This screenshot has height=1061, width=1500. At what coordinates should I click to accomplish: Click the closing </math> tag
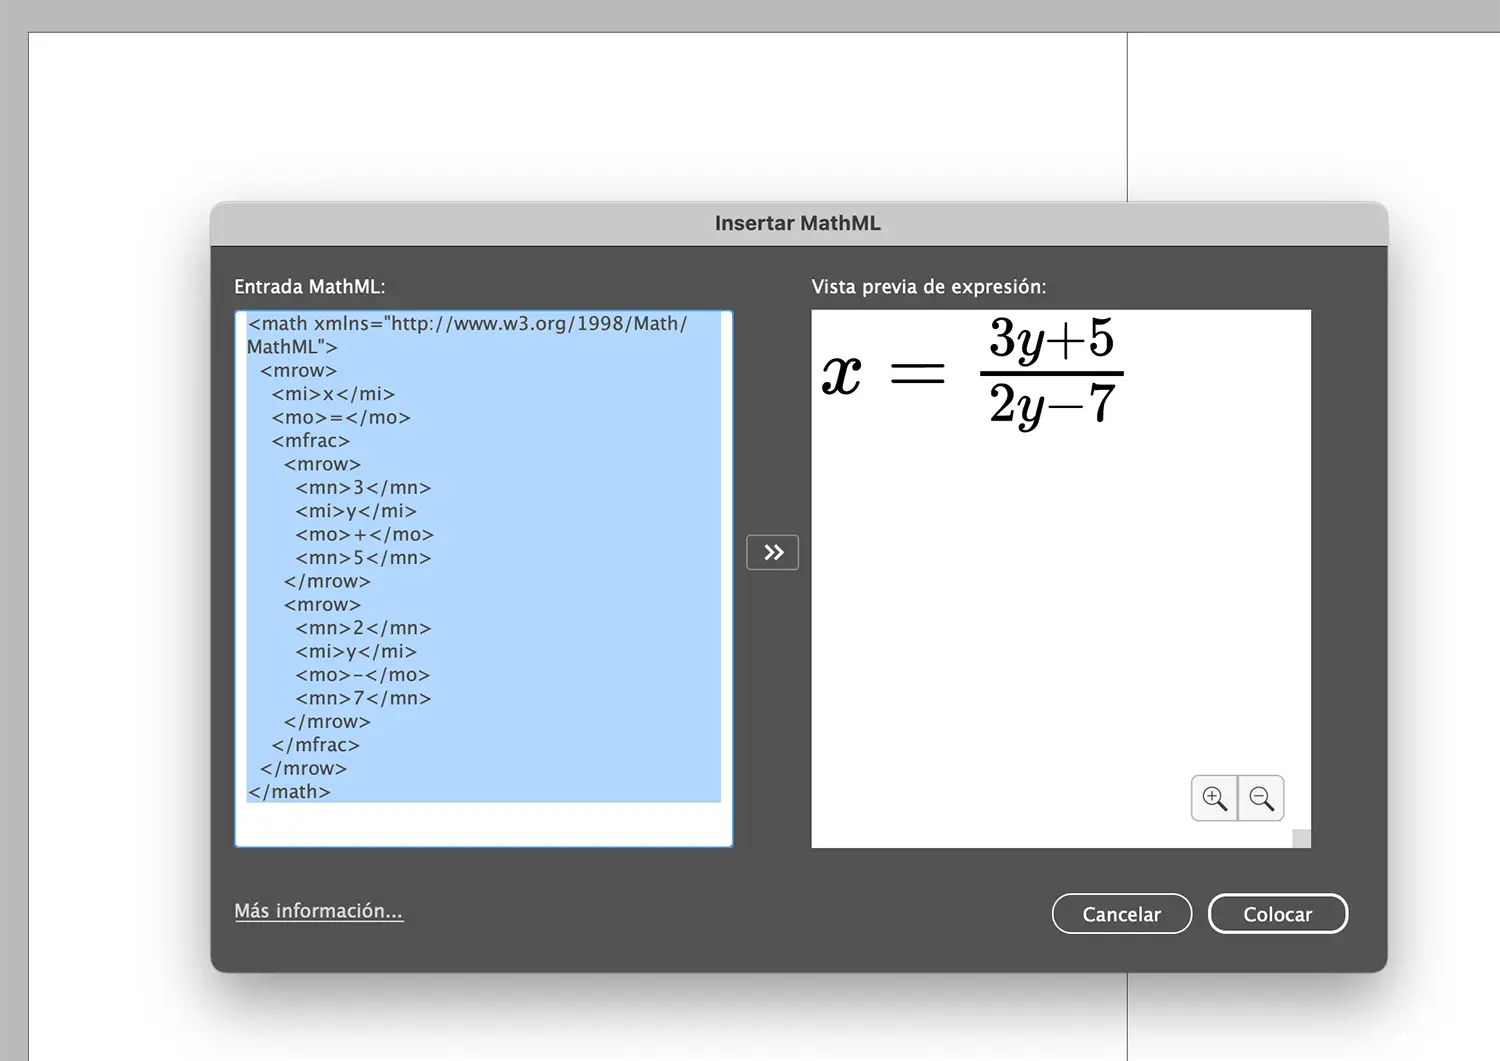(289, 792)
